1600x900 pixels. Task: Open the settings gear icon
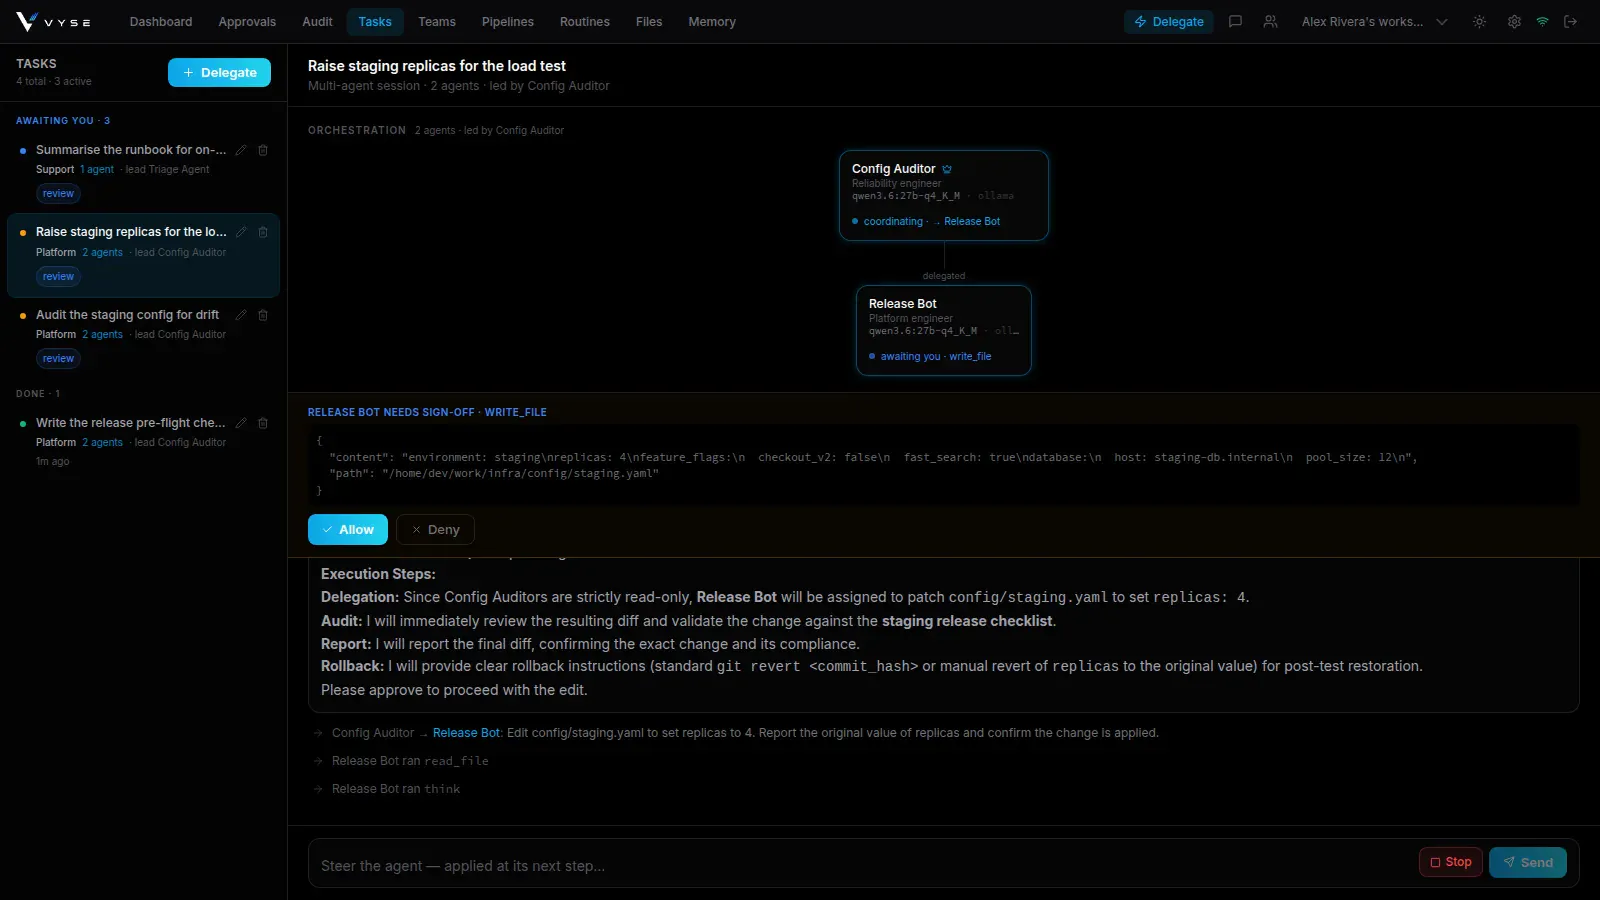1514,21
